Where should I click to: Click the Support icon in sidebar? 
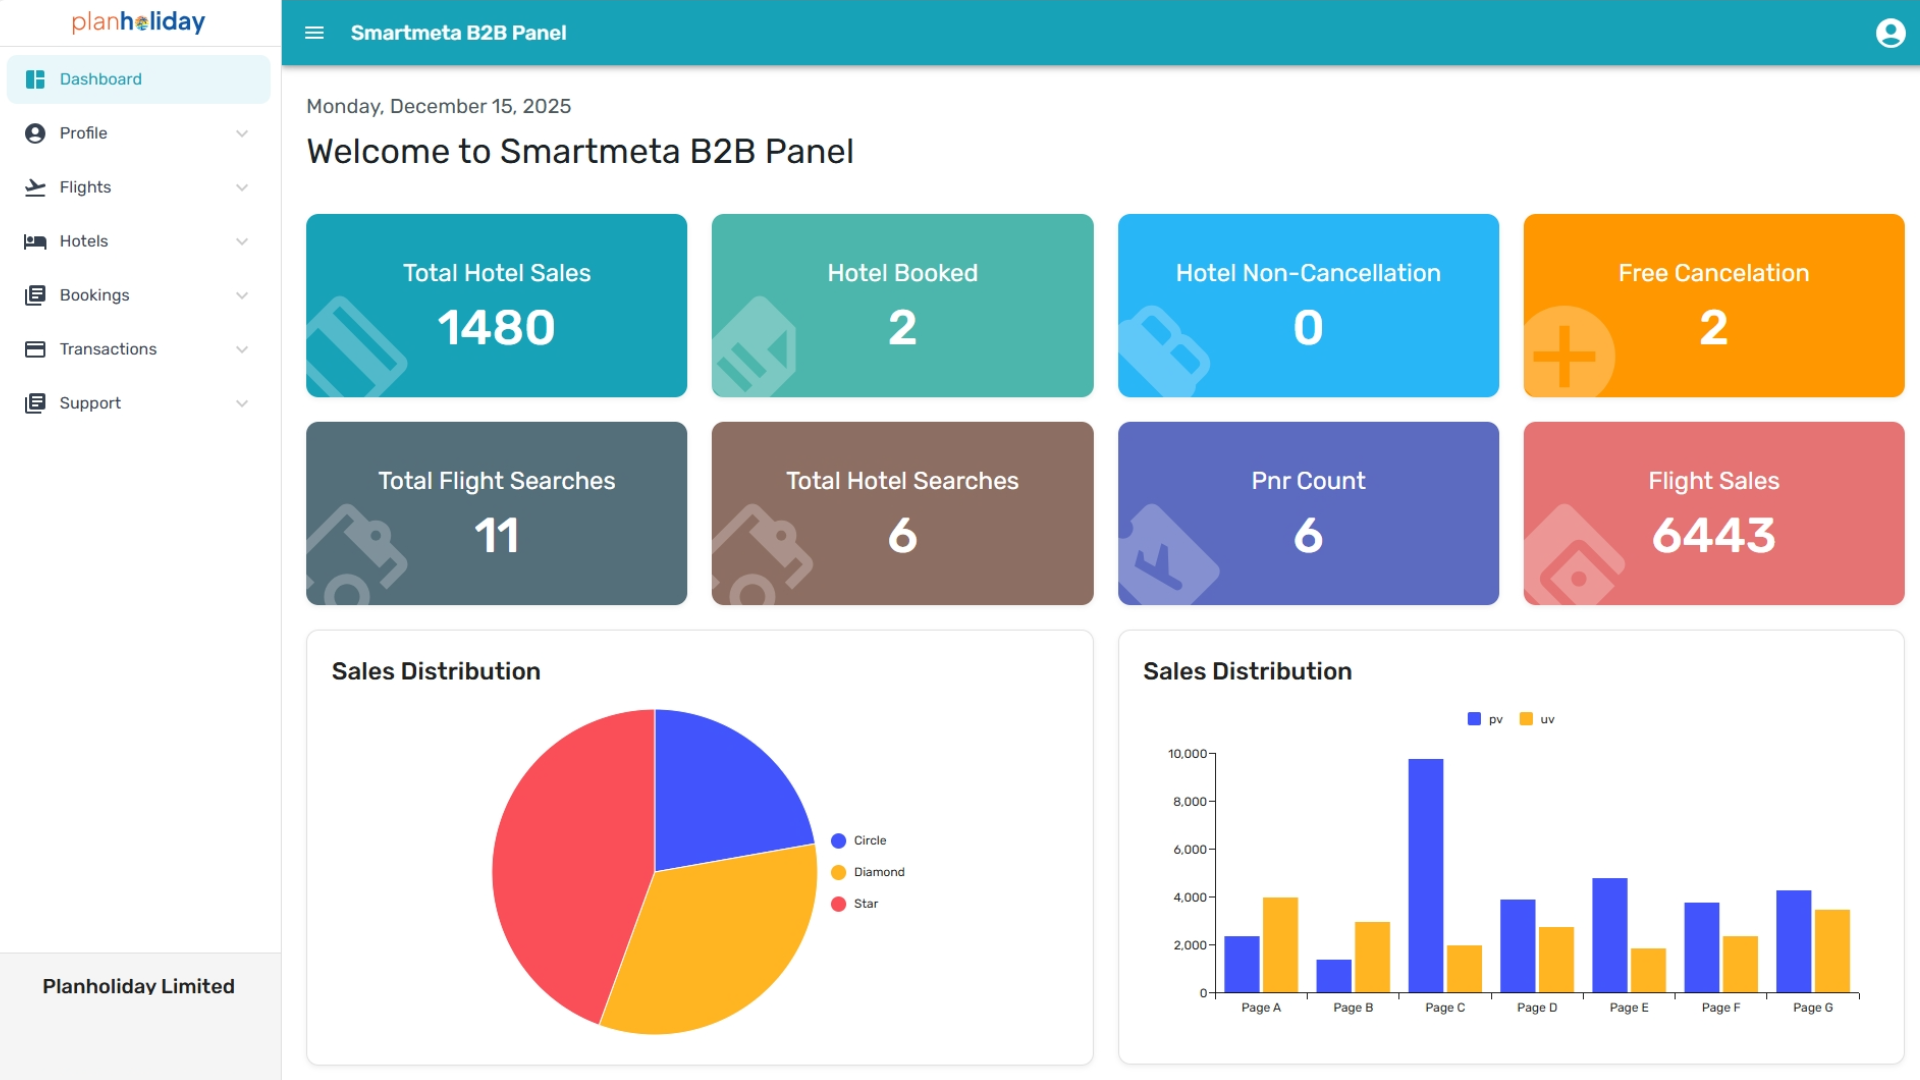click(35, 403)
